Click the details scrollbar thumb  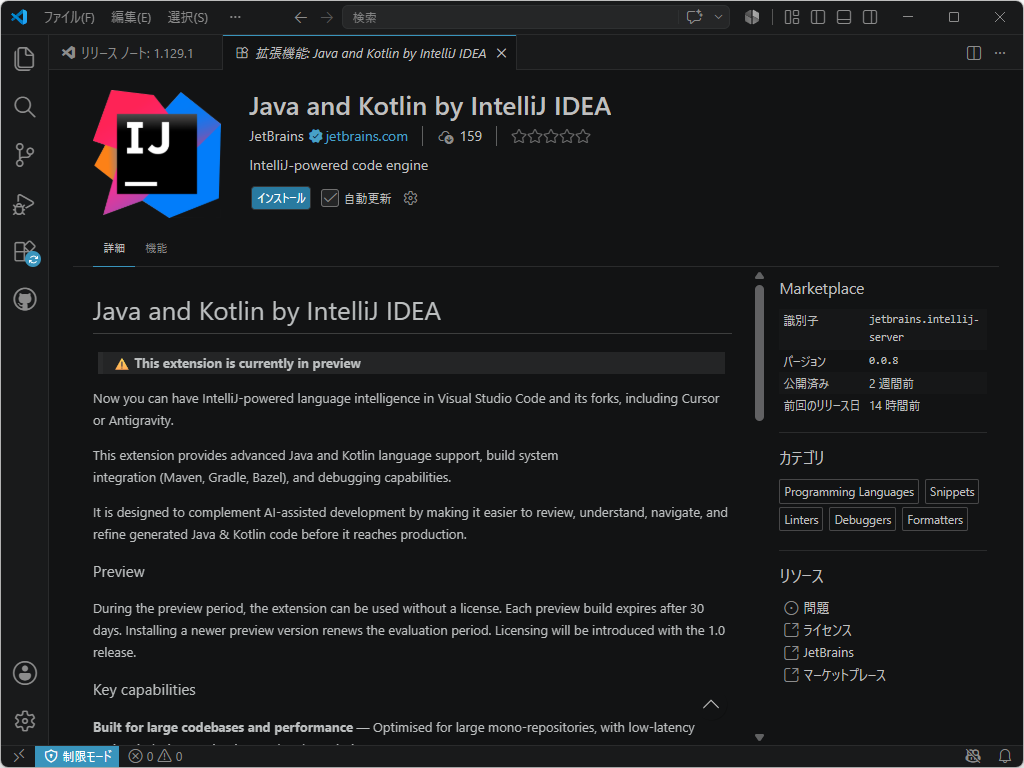pyautogui.click(x=759, y=353)
